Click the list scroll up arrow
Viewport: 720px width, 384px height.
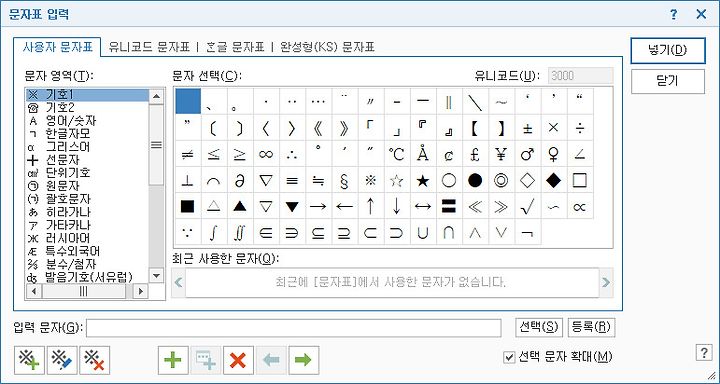click(157, 96)
